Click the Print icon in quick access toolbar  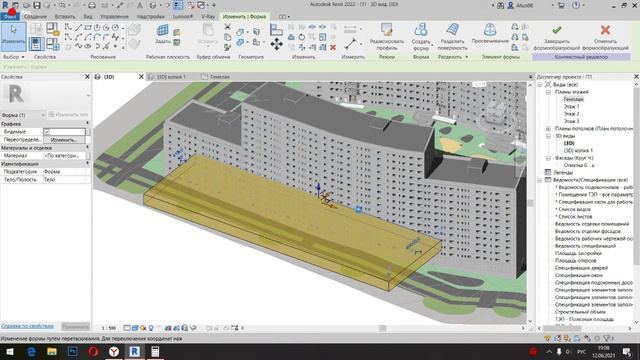coord(92,5)
